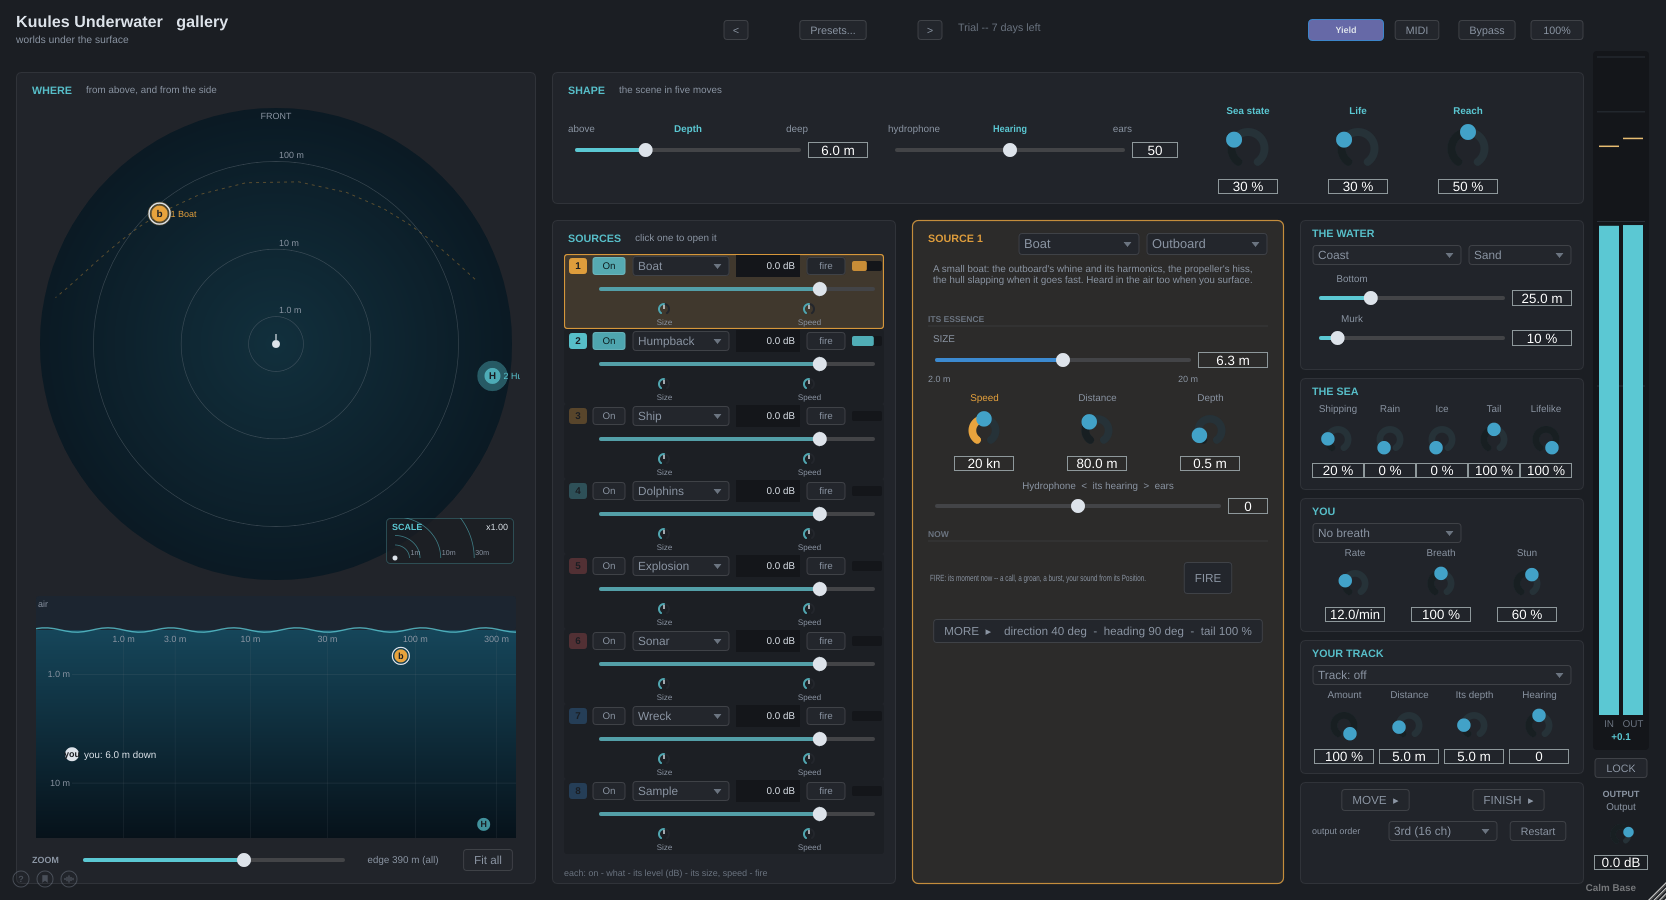Open the FINISH menu
This screenshot has width=1666, height=900.
[1508, 800]
